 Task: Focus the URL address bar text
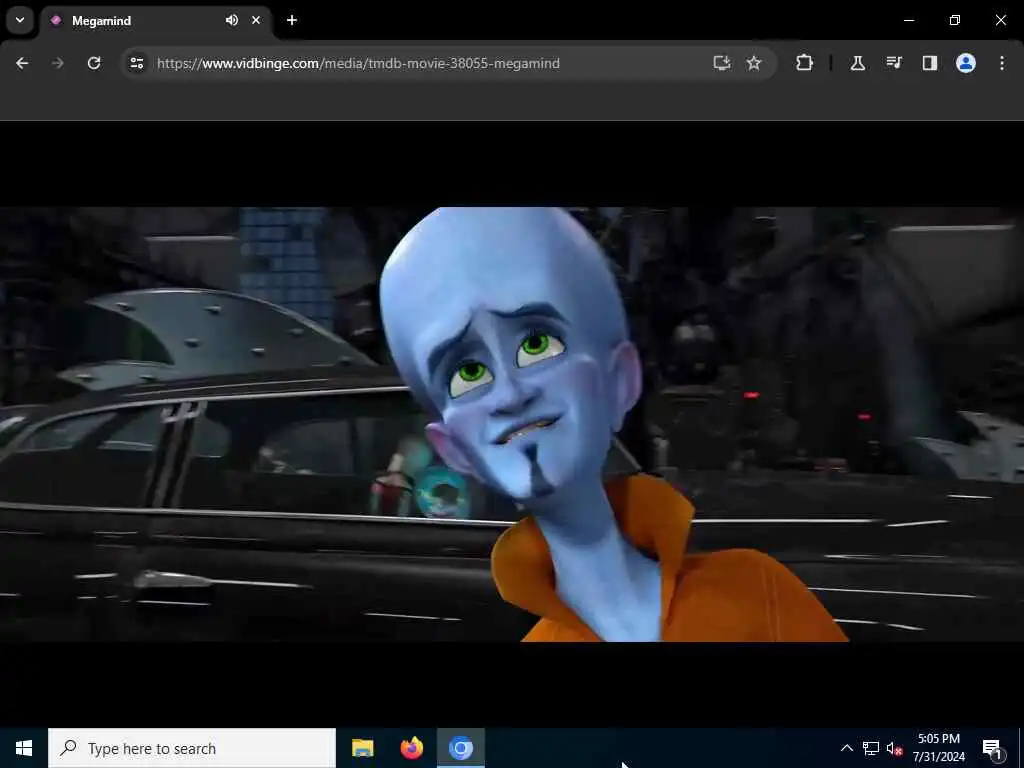(x=358, y=63)
